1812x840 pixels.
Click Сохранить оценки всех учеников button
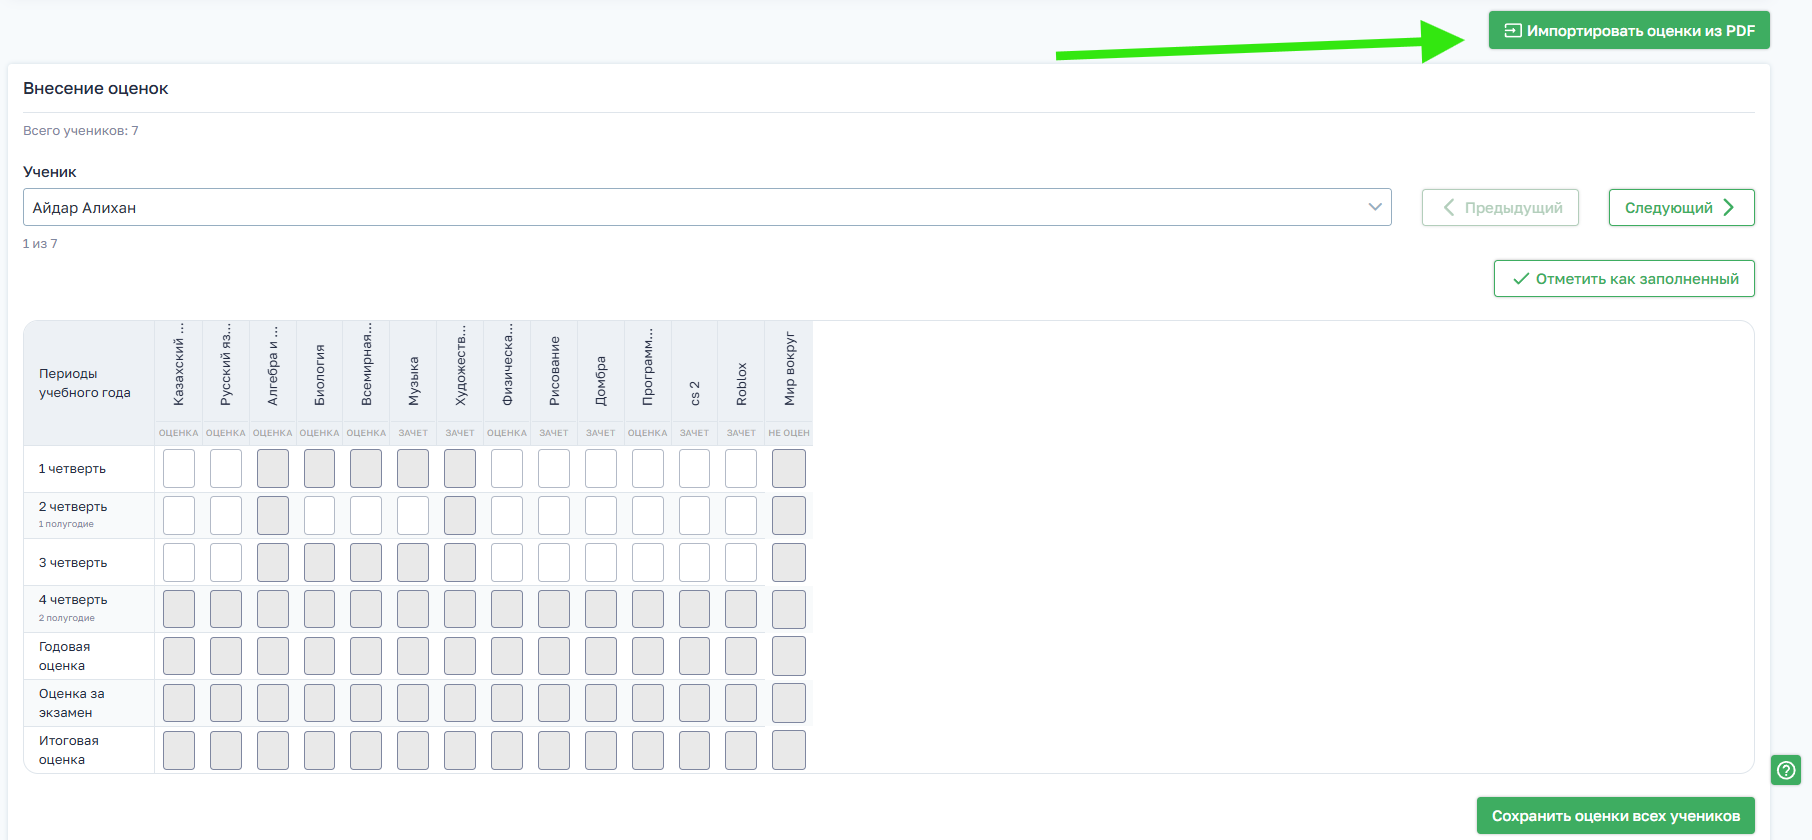[1615, 816]
